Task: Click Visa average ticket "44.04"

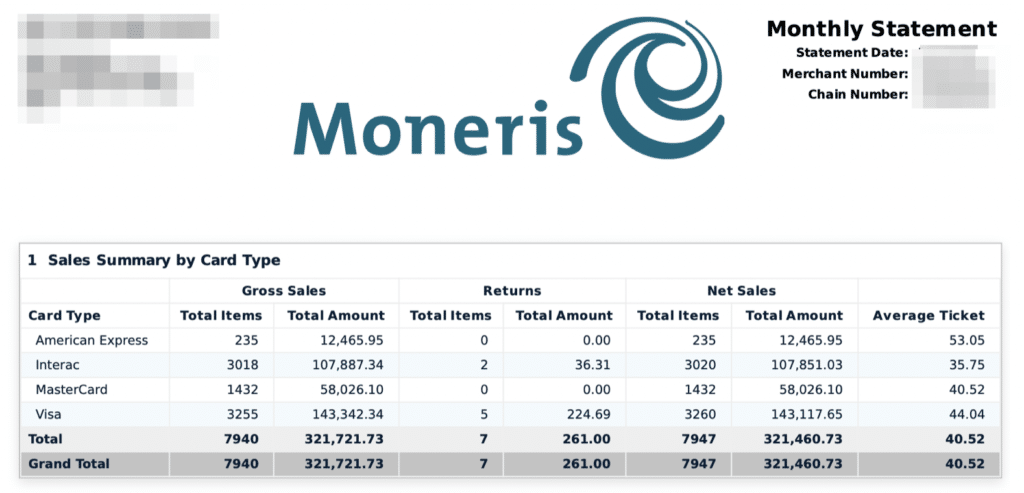Action: click(968, 415)
